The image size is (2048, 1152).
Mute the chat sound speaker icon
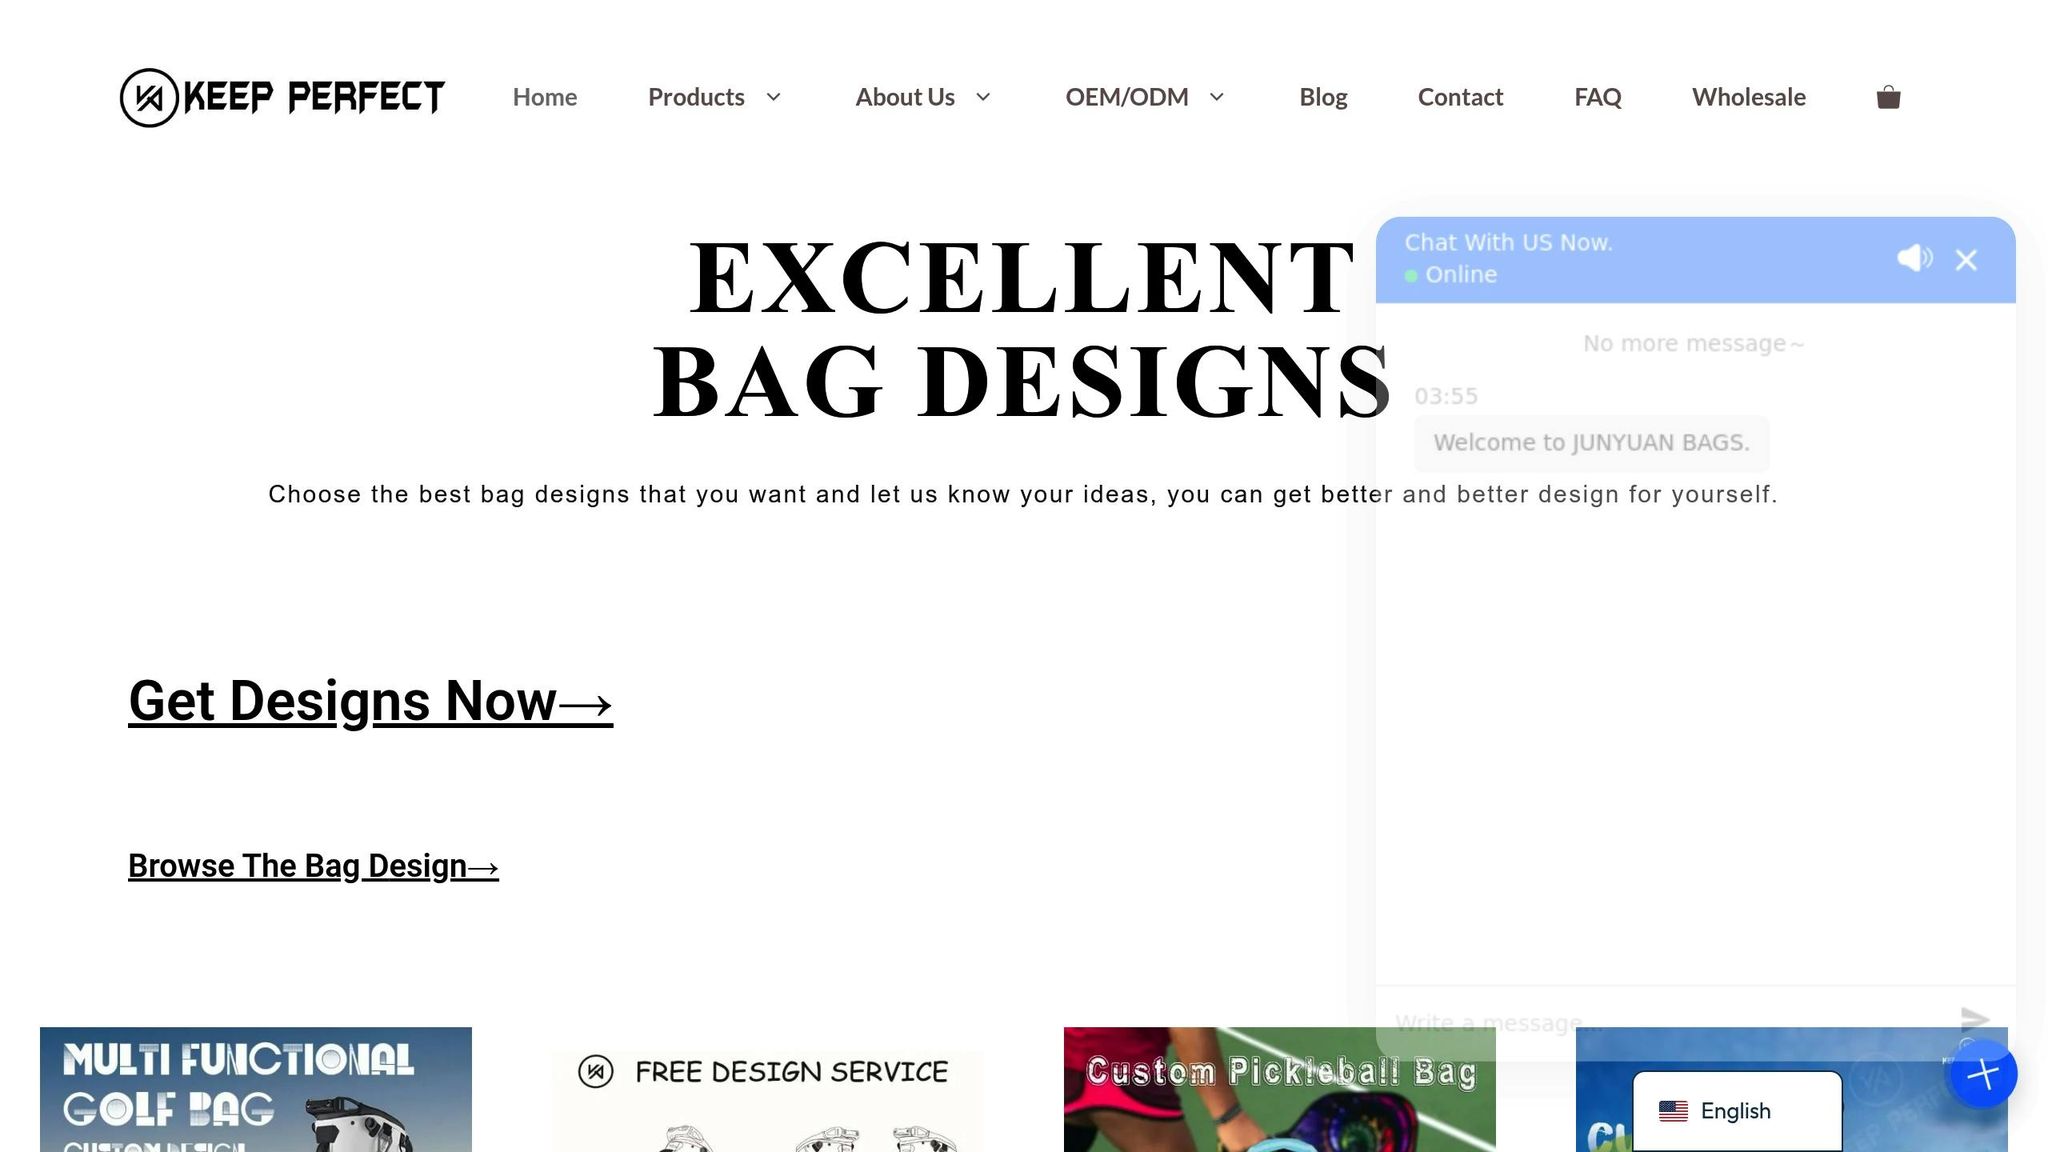(x=1914, y=258)
